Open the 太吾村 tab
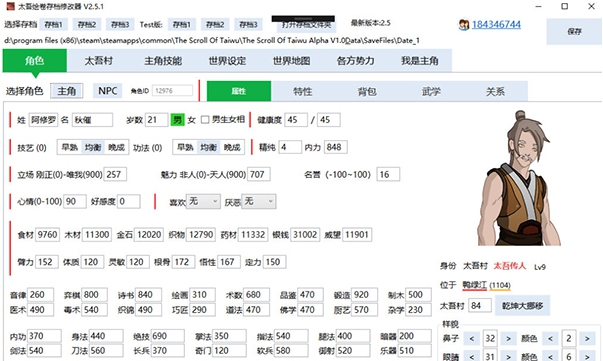 (x=99, y=61)
